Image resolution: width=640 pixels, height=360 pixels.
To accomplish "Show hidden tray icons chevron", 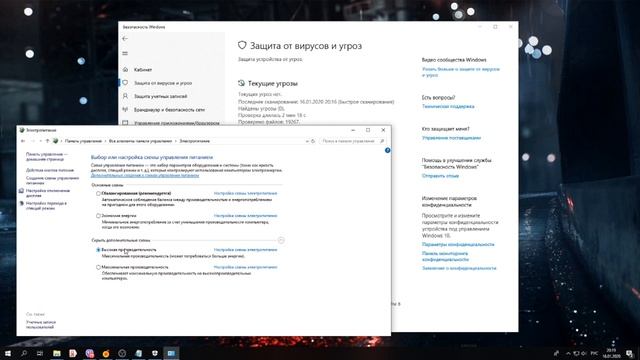I will tap(568, 353).
